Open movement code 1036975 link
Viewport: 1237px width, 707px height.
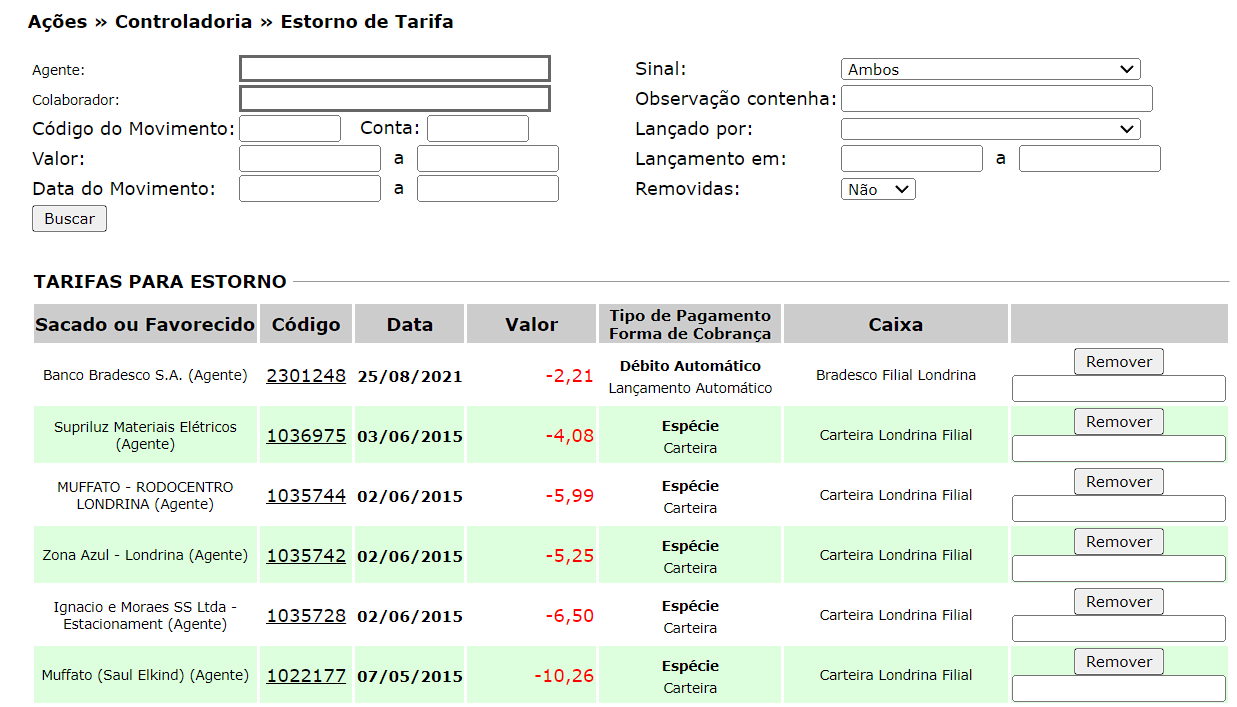click(x=305, y=436)
